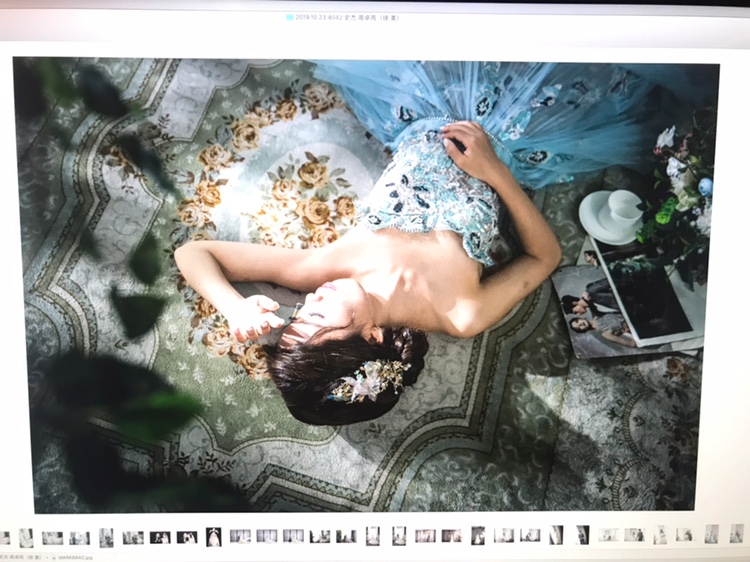Click the folder icon in the window title
This screenshot has height=562, width=750.
tap(289, 17)
